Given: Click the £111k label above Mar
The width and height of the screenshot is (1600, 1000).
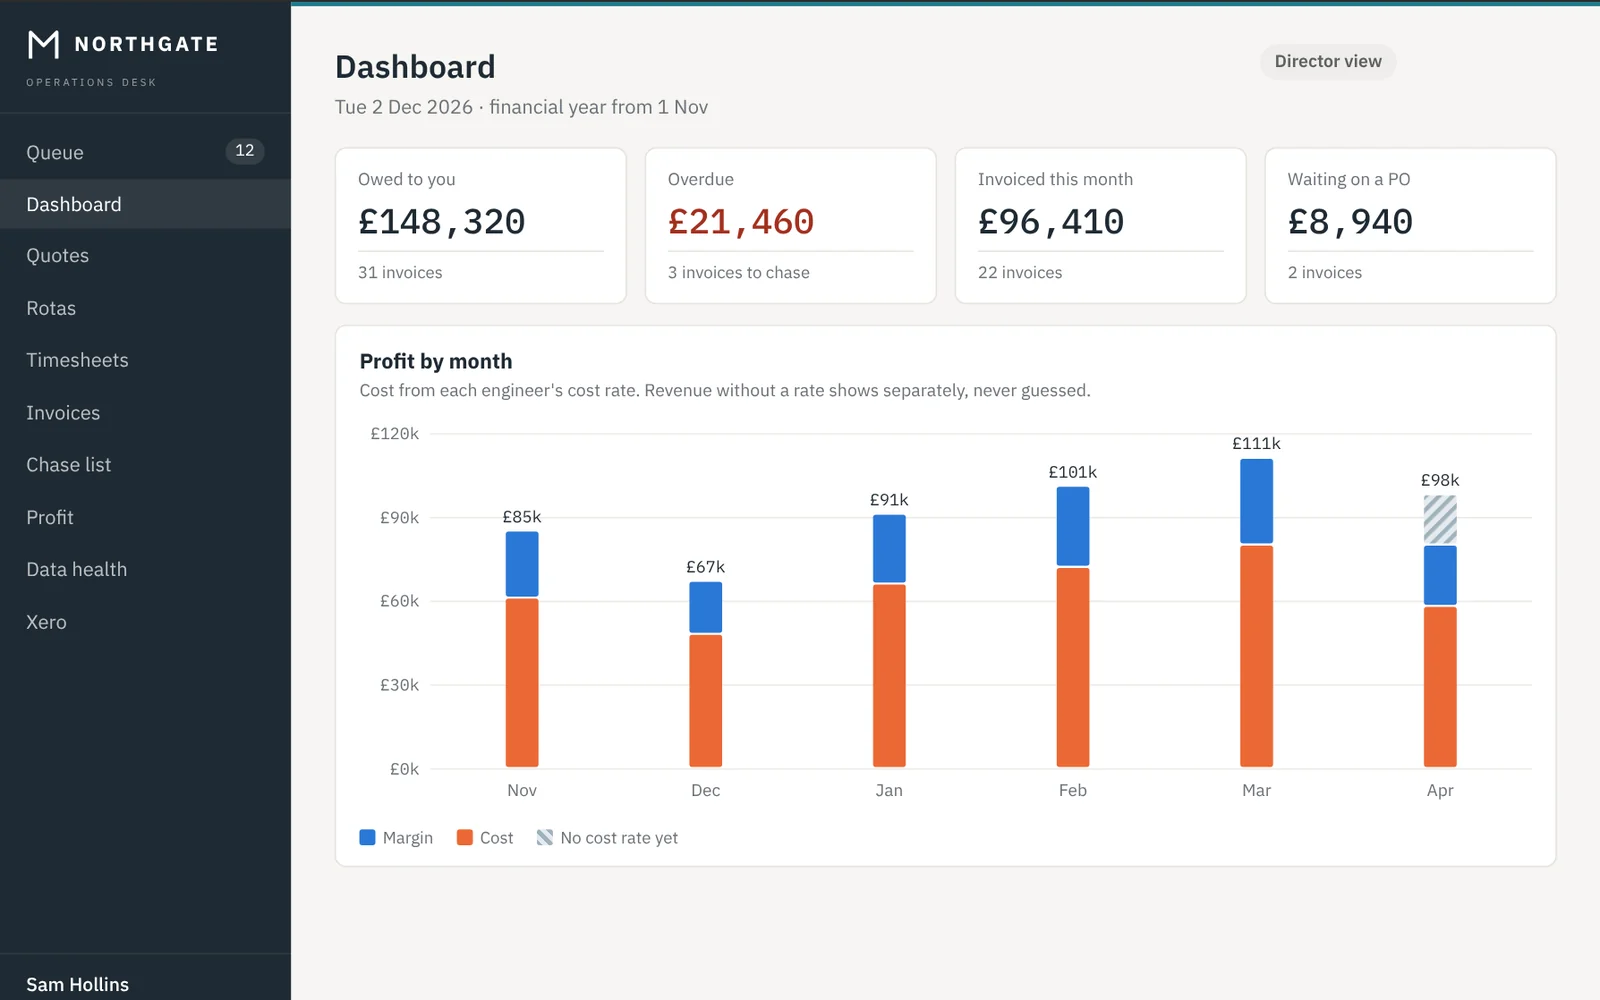Looking at the screenshot, I should (x=1257, y=444).
